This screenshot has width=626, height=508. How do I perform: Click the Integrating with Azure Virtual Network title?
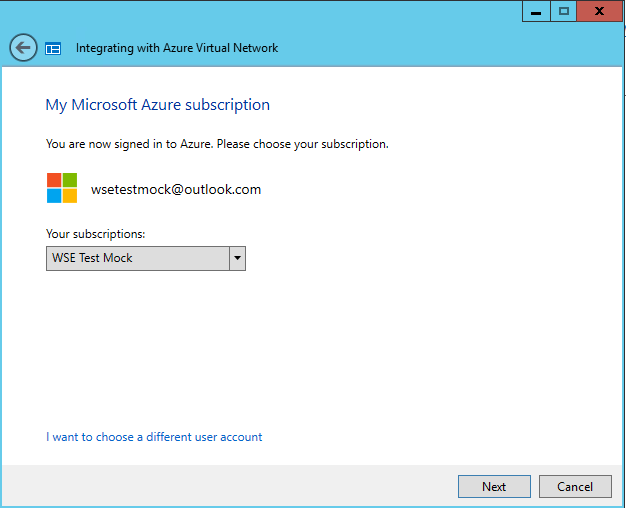click(x=177, y=48)
